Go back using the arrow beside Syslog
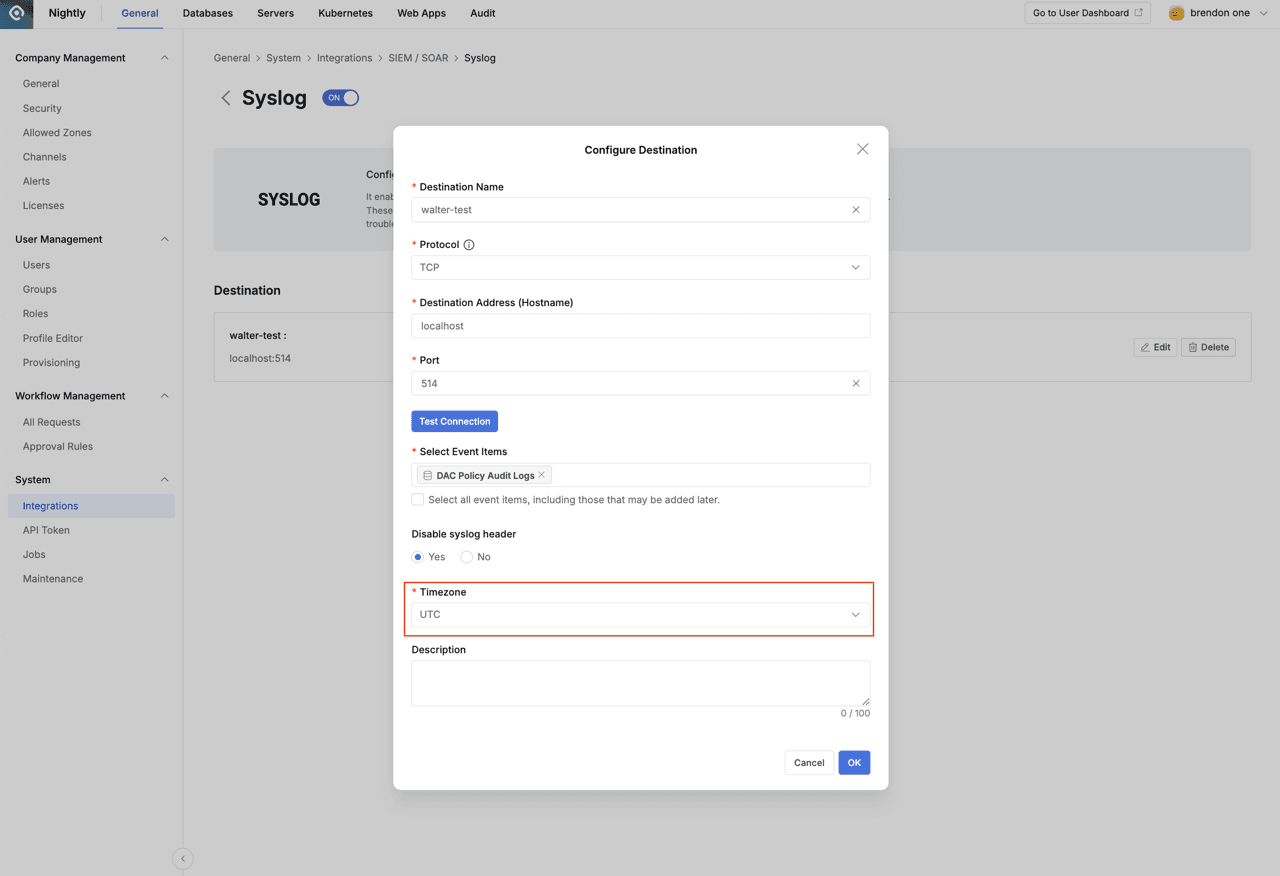1280x876 pixels. point(226,98)
